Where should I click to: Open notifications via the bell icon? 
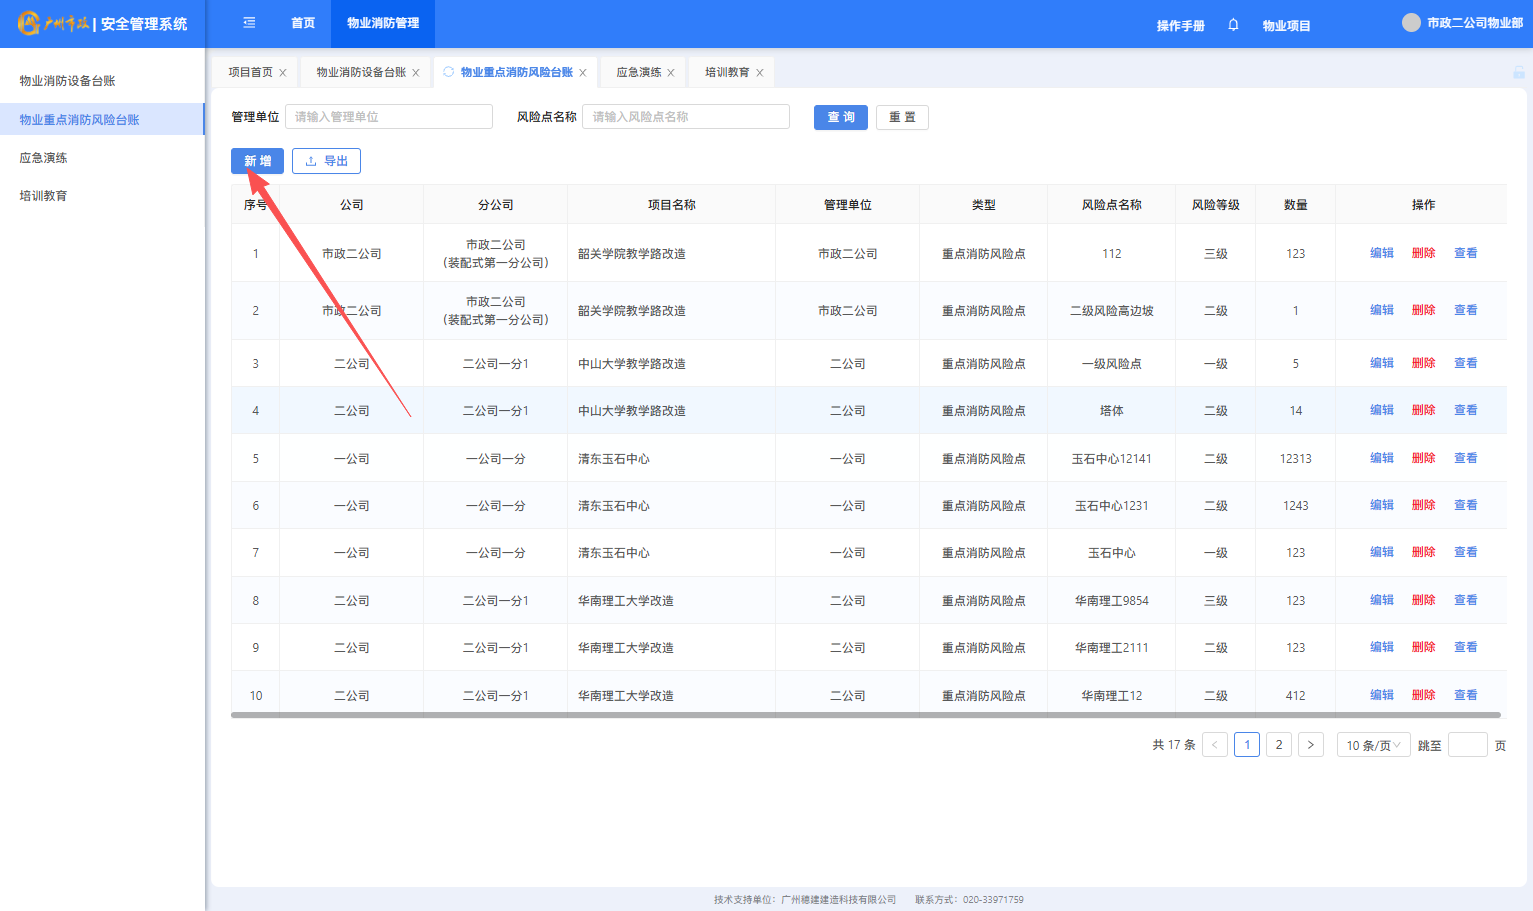(1233, 25)
